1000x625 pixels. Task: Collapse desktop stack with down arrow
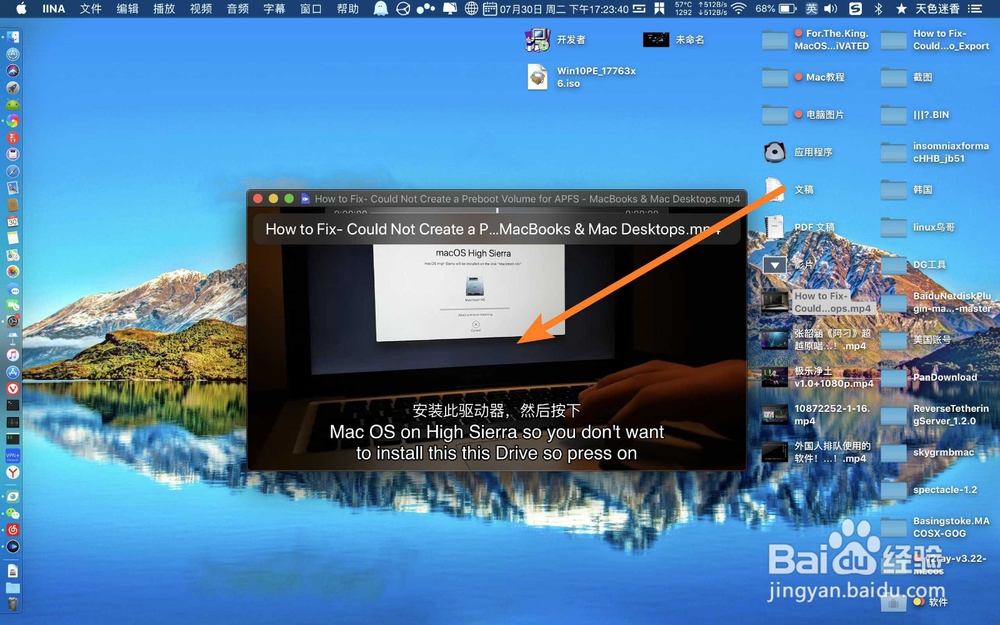pos(775,264)
